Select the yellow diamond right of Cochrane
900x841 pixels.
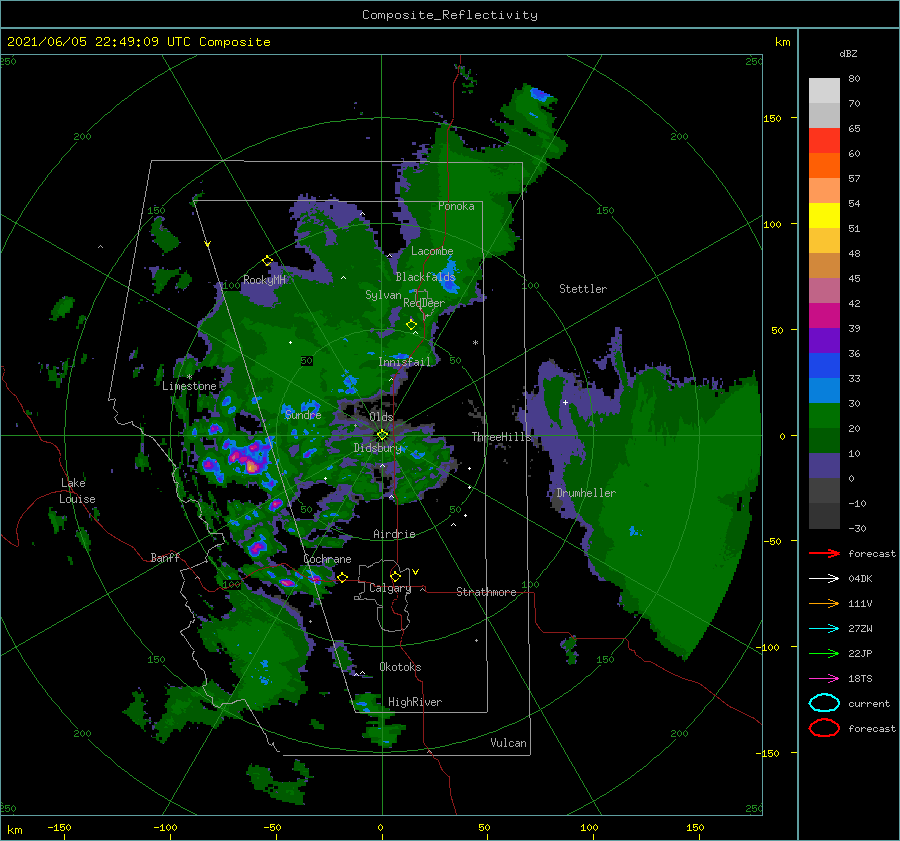(x=342, y=577)
